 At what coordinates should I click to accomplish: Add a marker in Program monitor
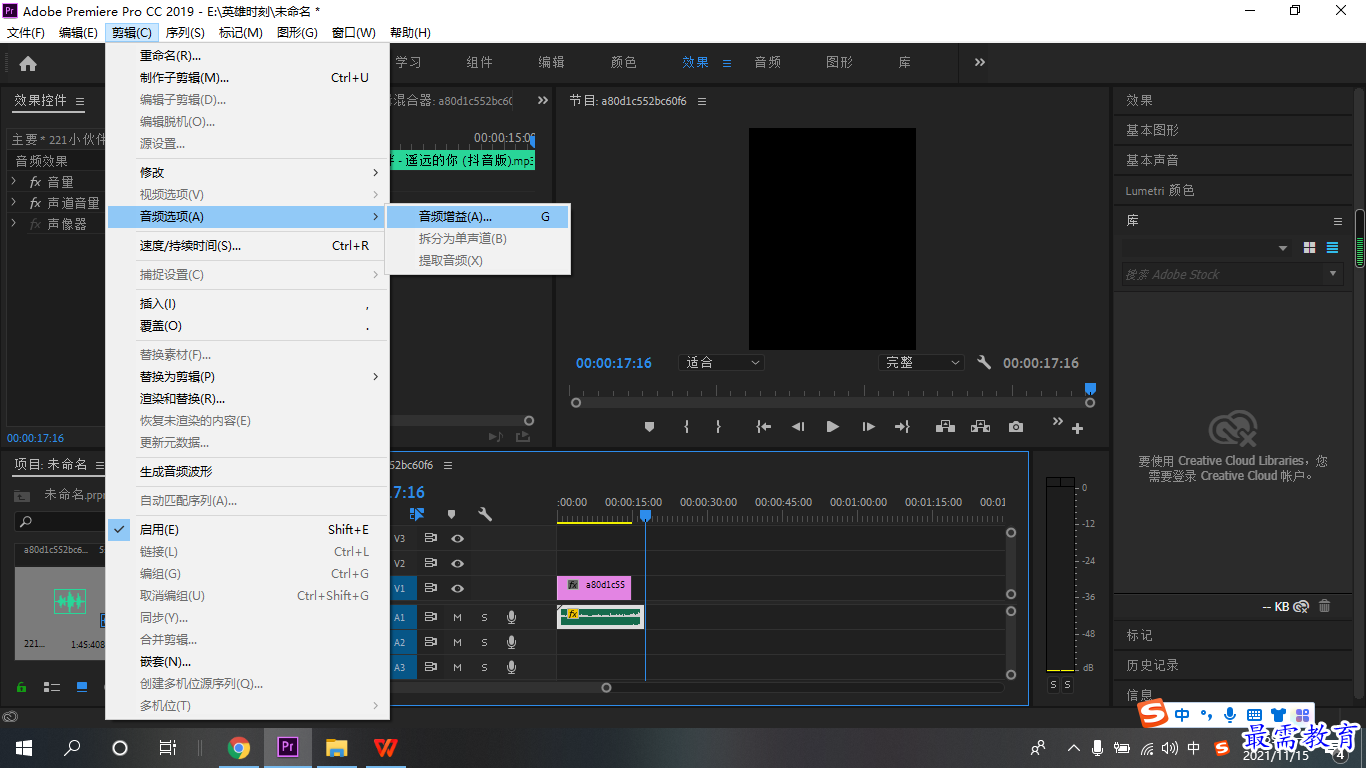(649, 427)
